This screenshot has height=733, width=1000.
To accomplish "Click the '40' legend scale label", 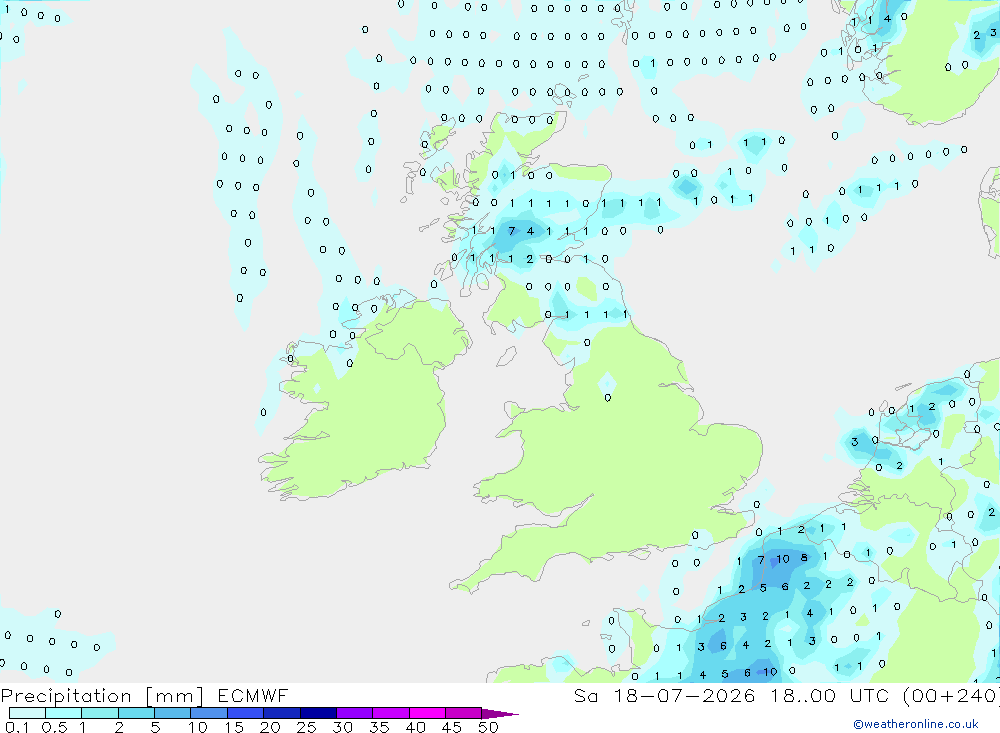I will click(415, 727).
